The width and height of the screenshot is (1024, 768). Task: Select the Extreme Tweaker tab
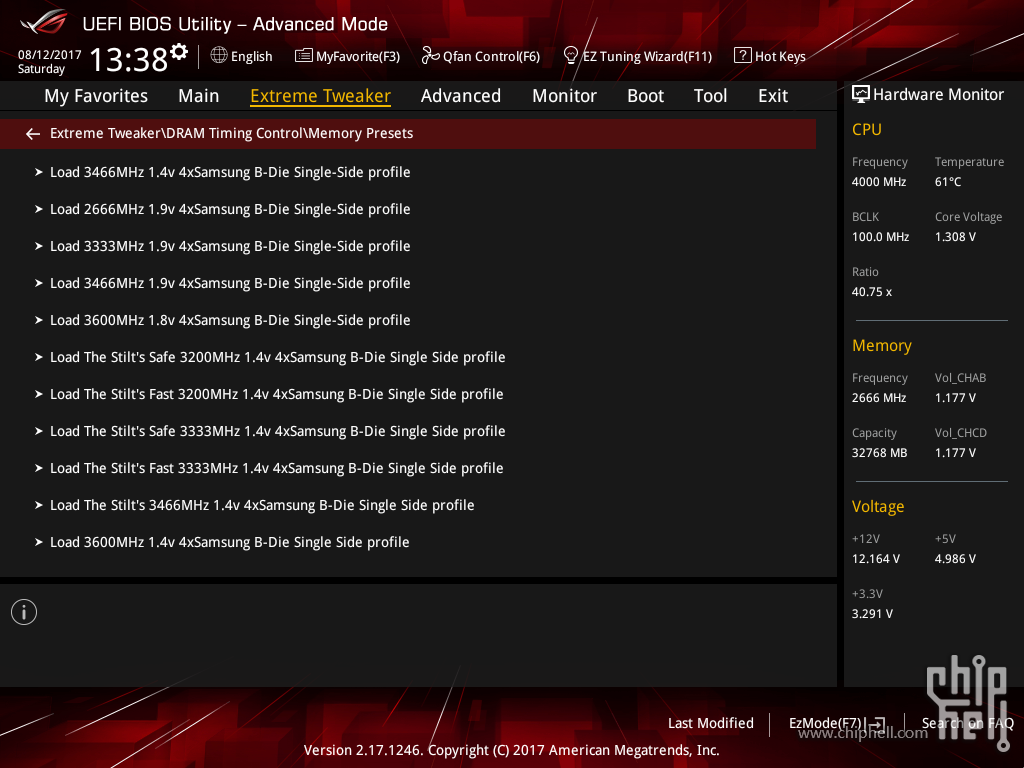[x=321, y=96]
